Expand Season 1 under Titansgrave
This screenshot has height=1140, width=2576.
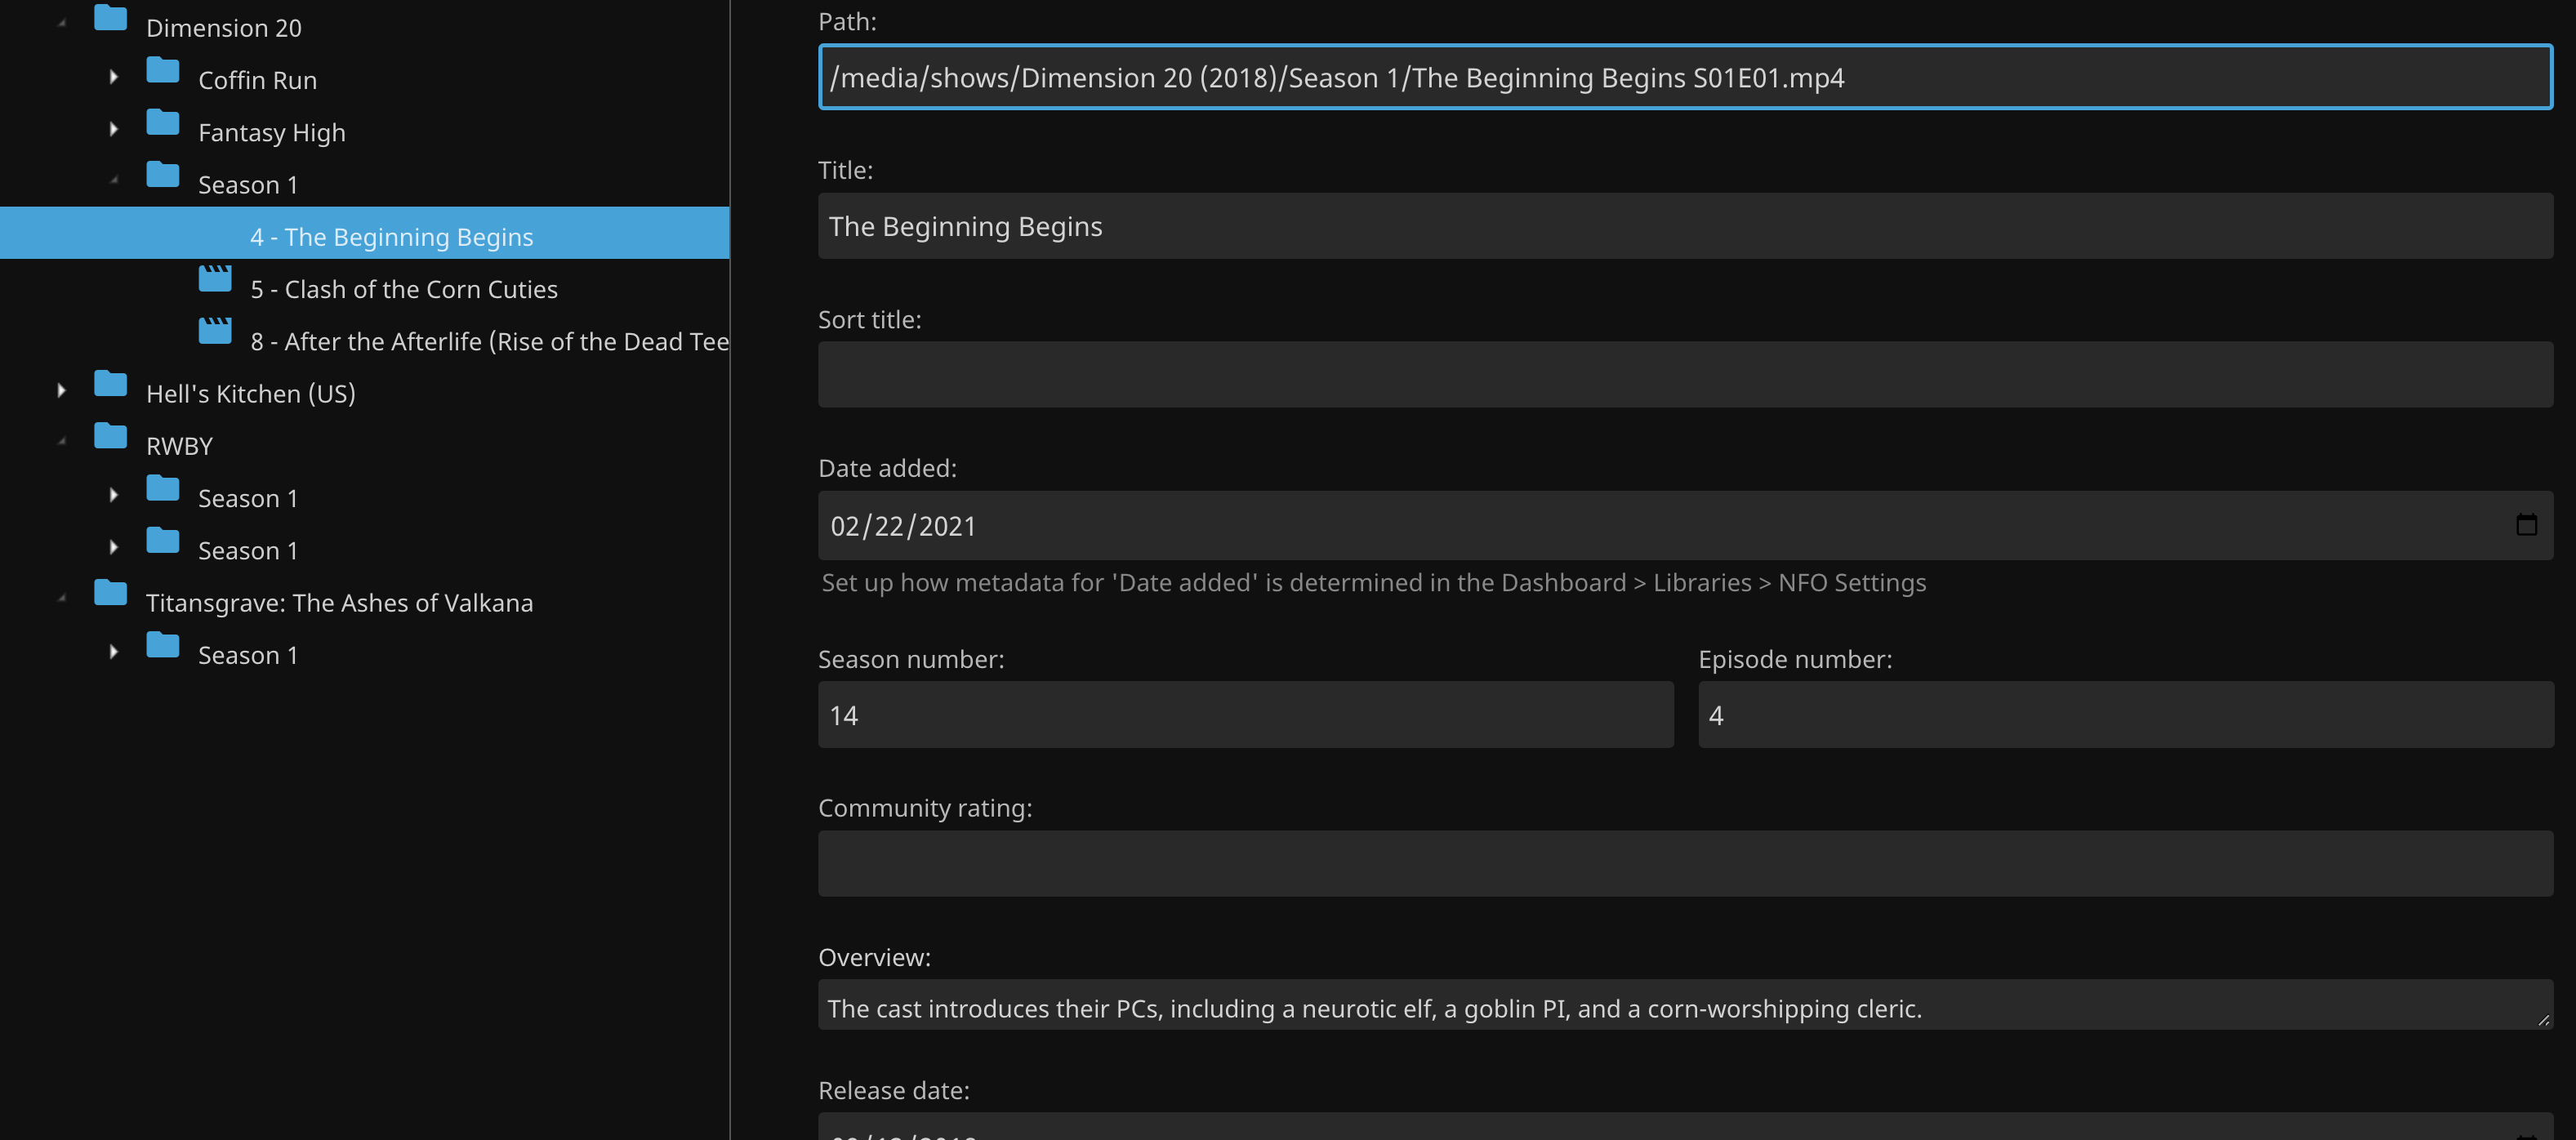(x=114, y=652)
